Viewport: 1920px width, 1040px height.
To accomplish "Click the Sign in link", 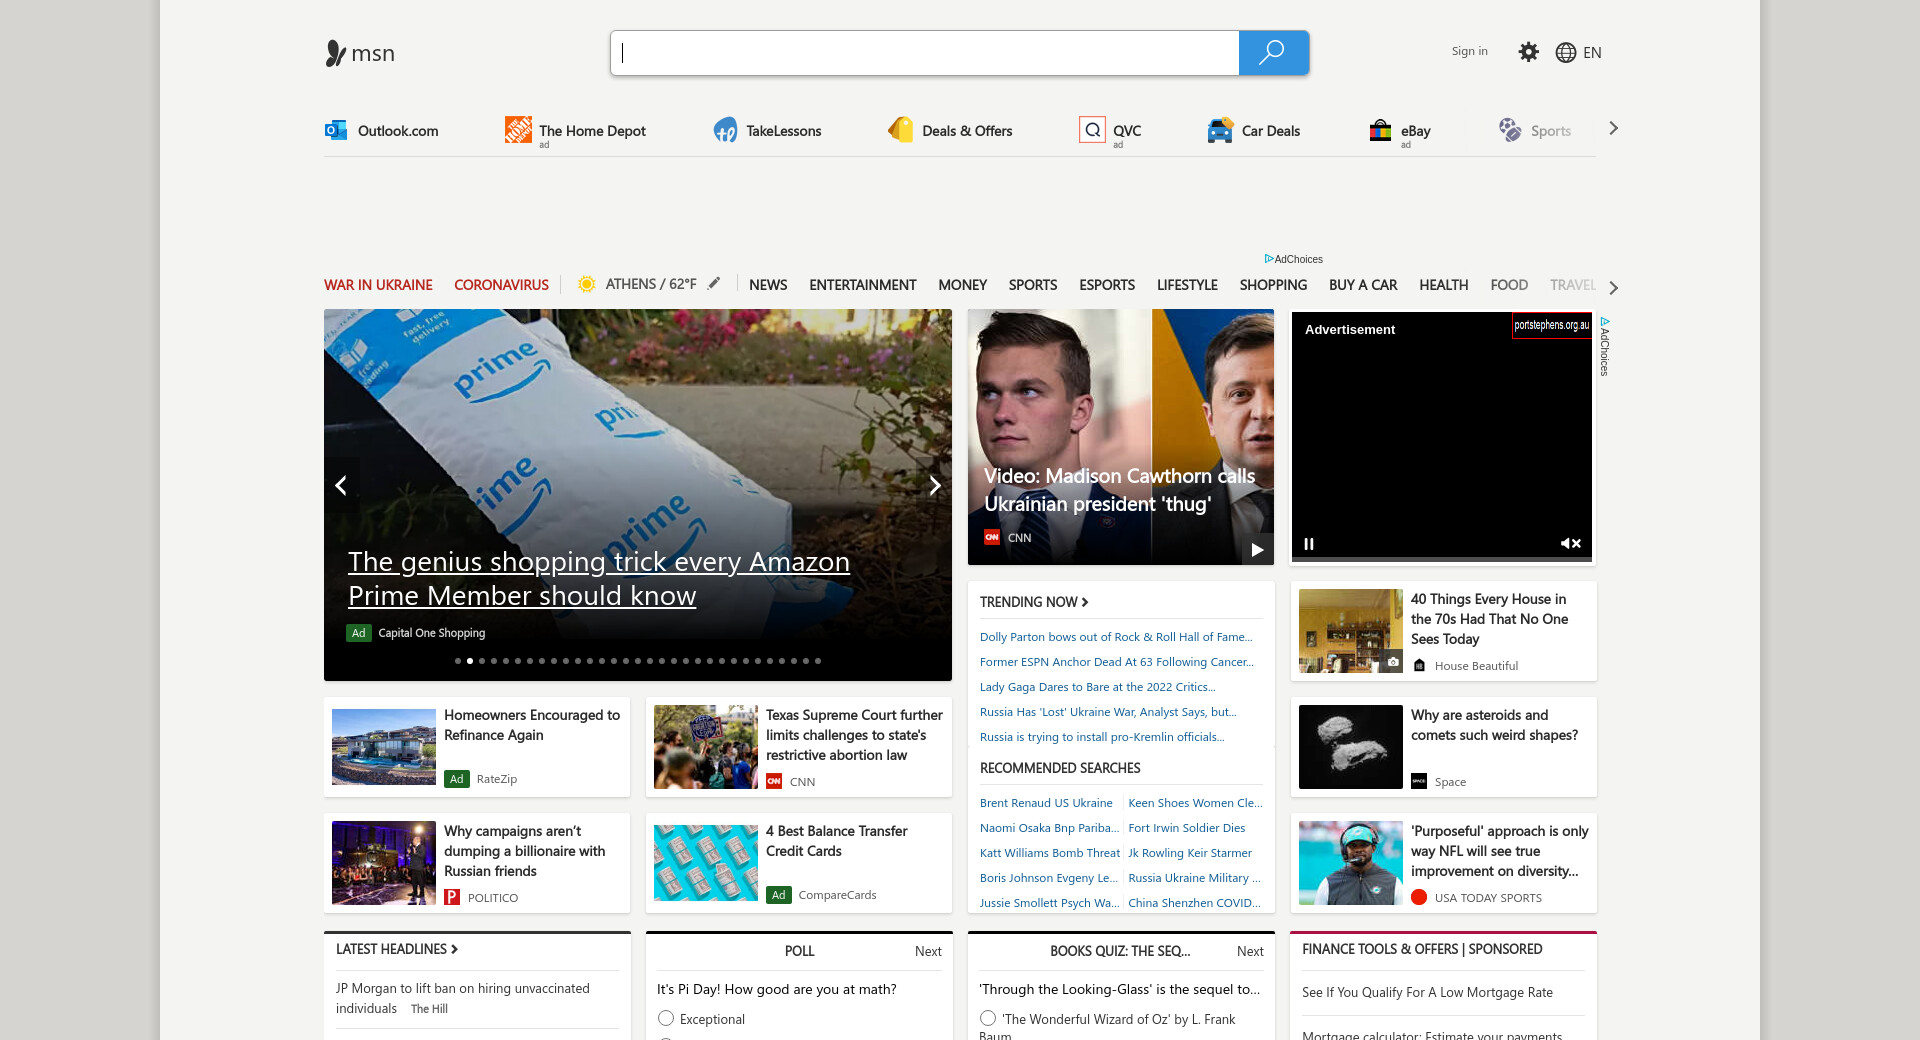I will [x=1469, y=51].
